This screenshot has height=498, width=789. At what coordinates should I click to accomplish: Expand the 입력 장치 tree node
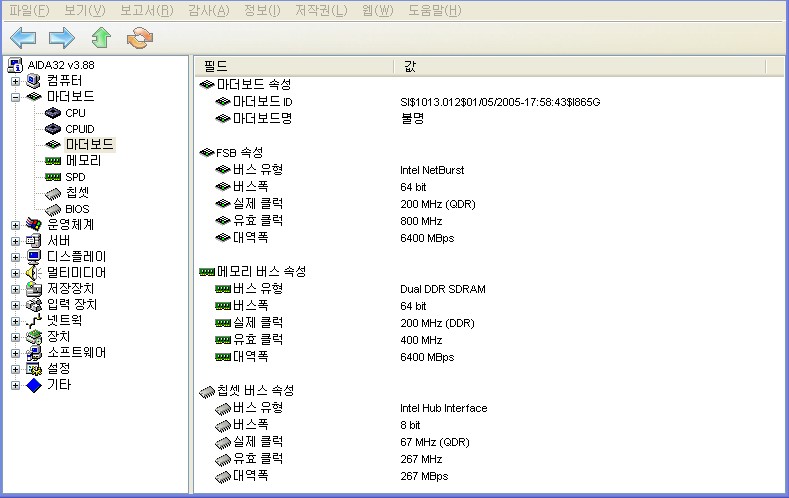(16, 305)
